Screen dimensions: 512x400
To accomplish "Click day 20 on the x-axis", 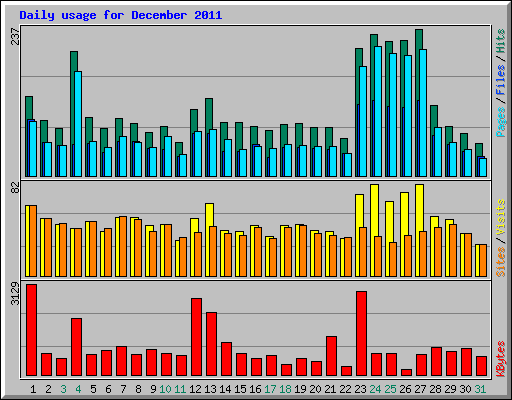I will point(315,389).
